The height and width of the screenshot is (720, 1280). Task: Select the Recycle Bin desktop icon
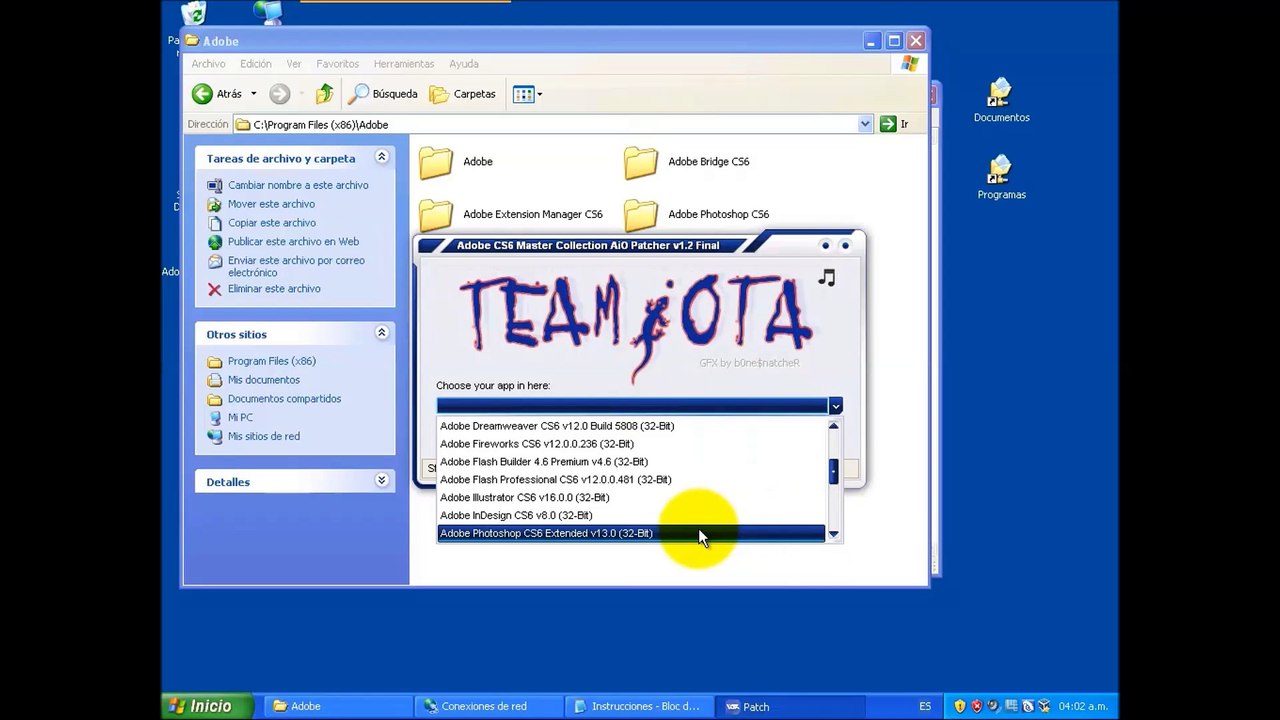coord(194,13)
